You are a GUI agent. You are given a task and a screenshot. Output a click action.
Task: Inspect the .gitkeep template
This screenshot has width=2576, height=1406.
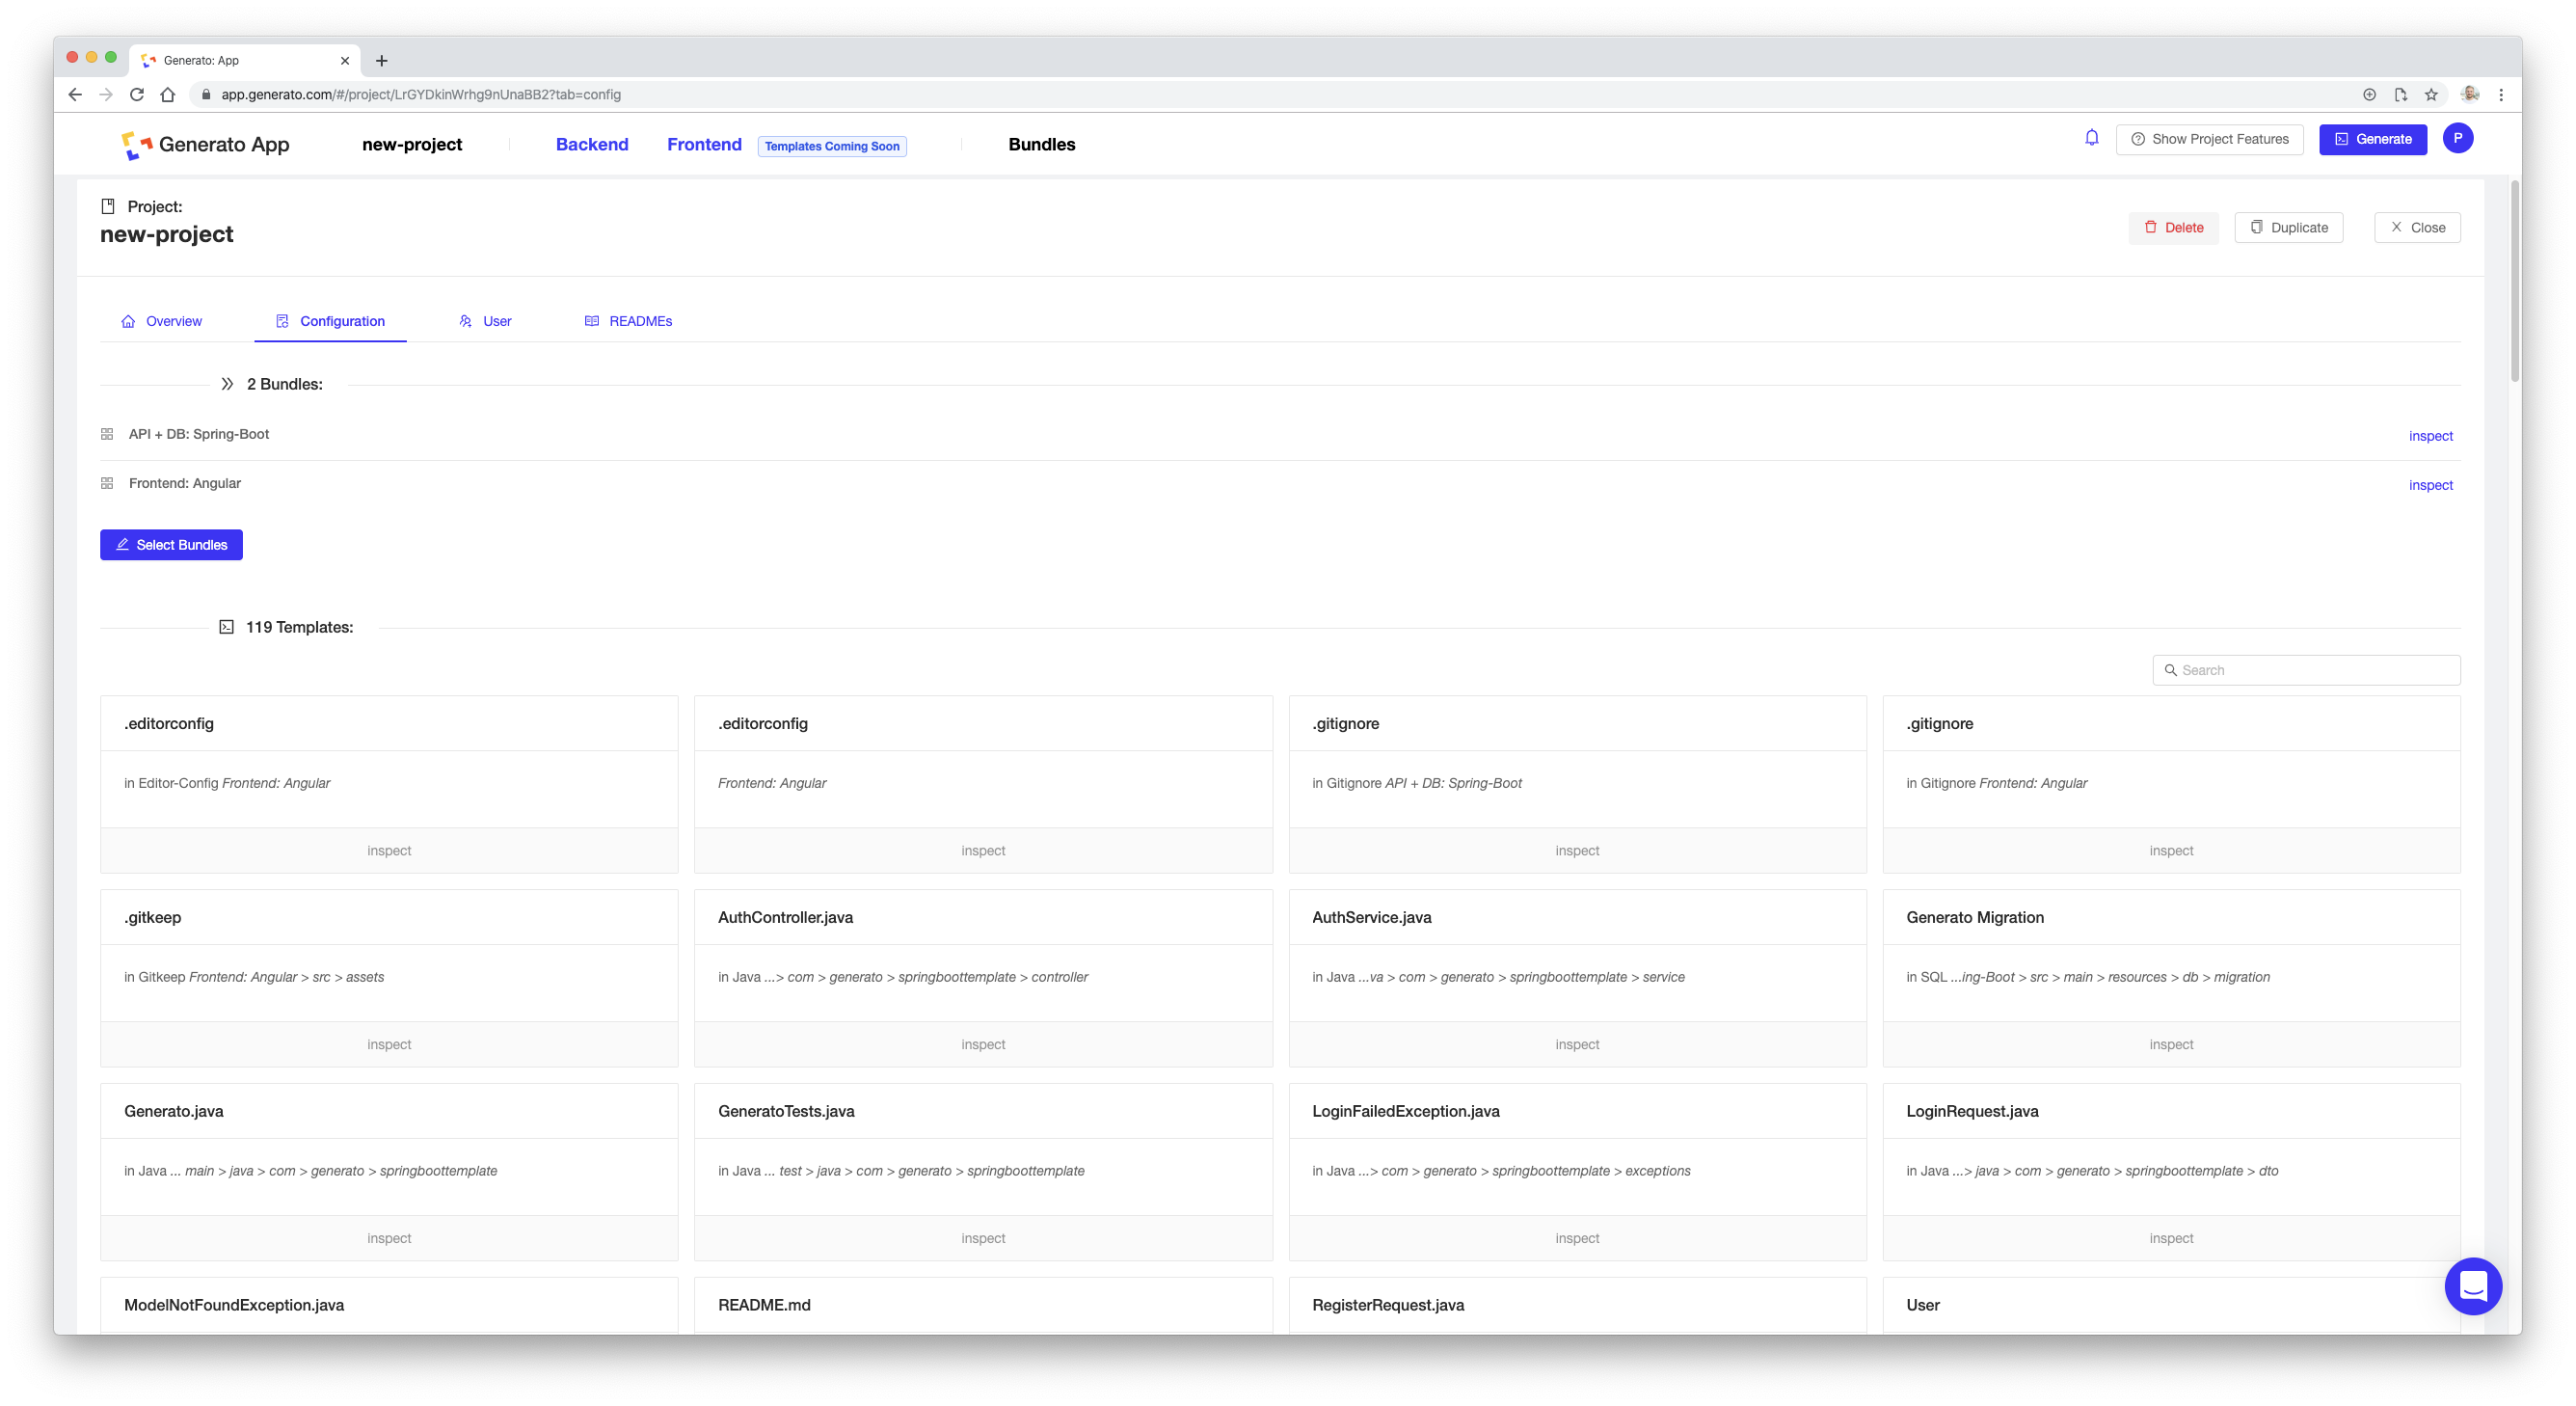(389, 1044)
